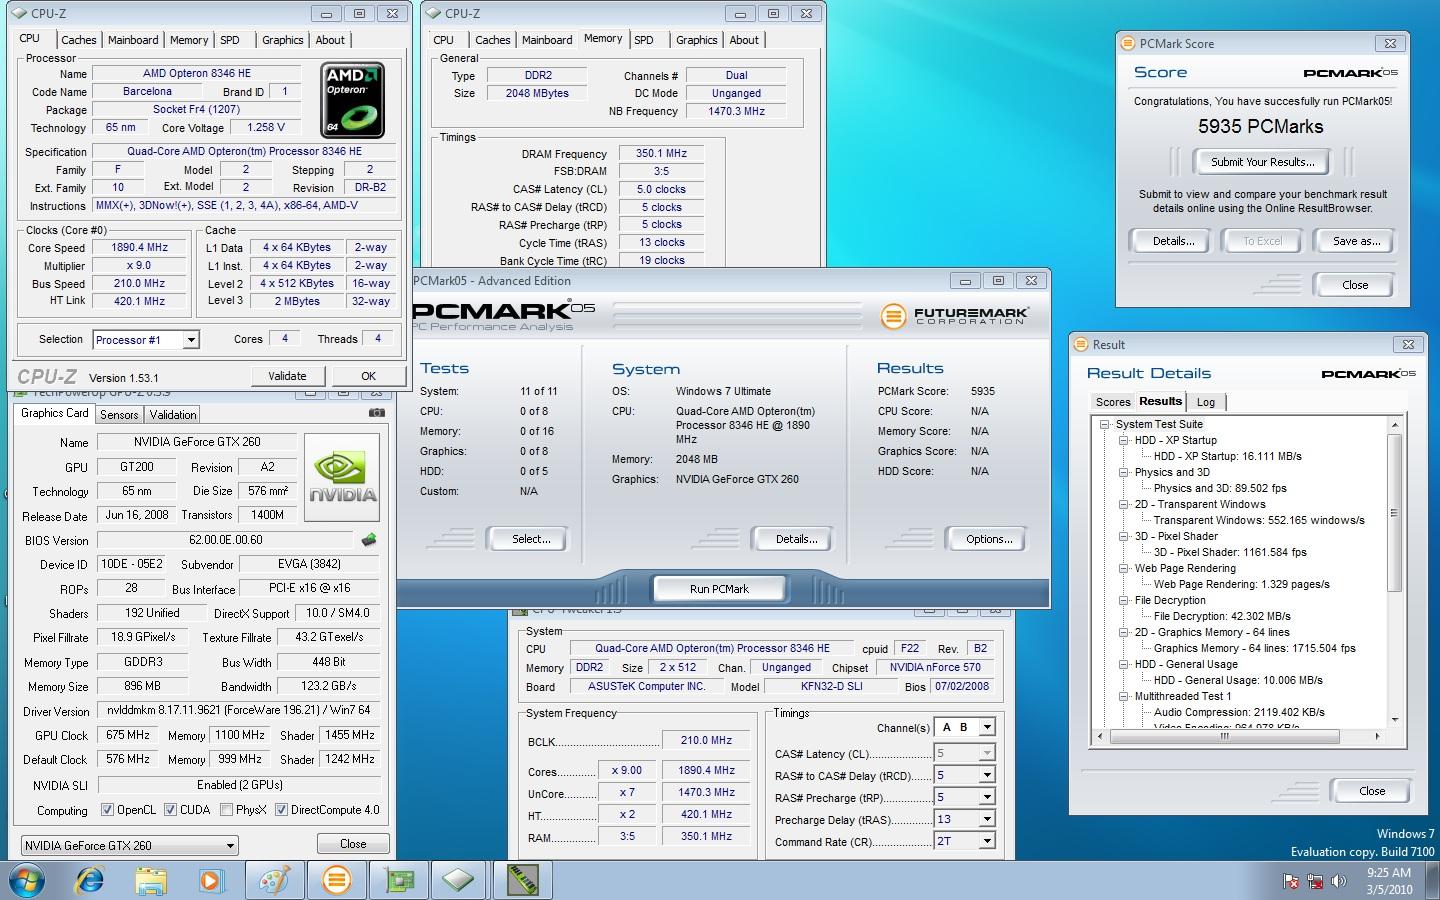
Task: Click the PCMark Score window title icon
Action: pyautogui.click(x=1128, y=43)
